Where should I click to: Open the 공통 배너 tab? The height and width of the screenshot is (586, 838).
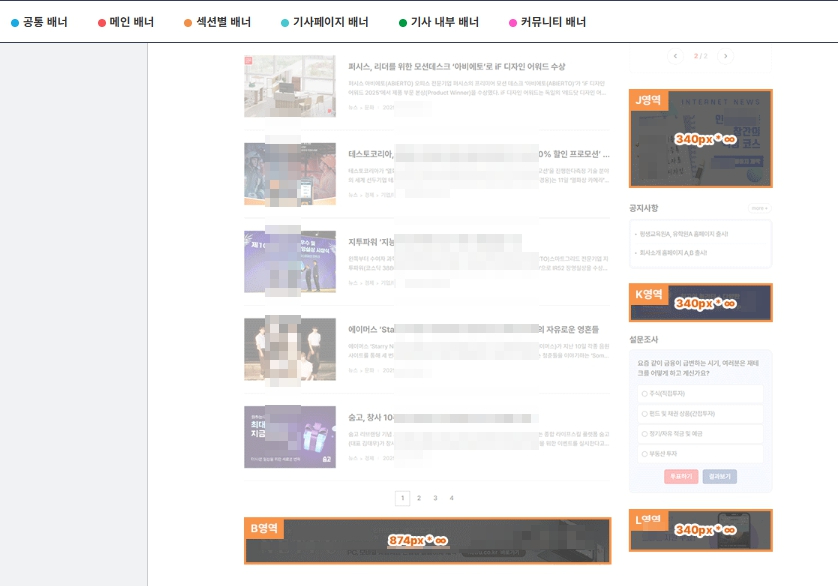tap(40, 22)
